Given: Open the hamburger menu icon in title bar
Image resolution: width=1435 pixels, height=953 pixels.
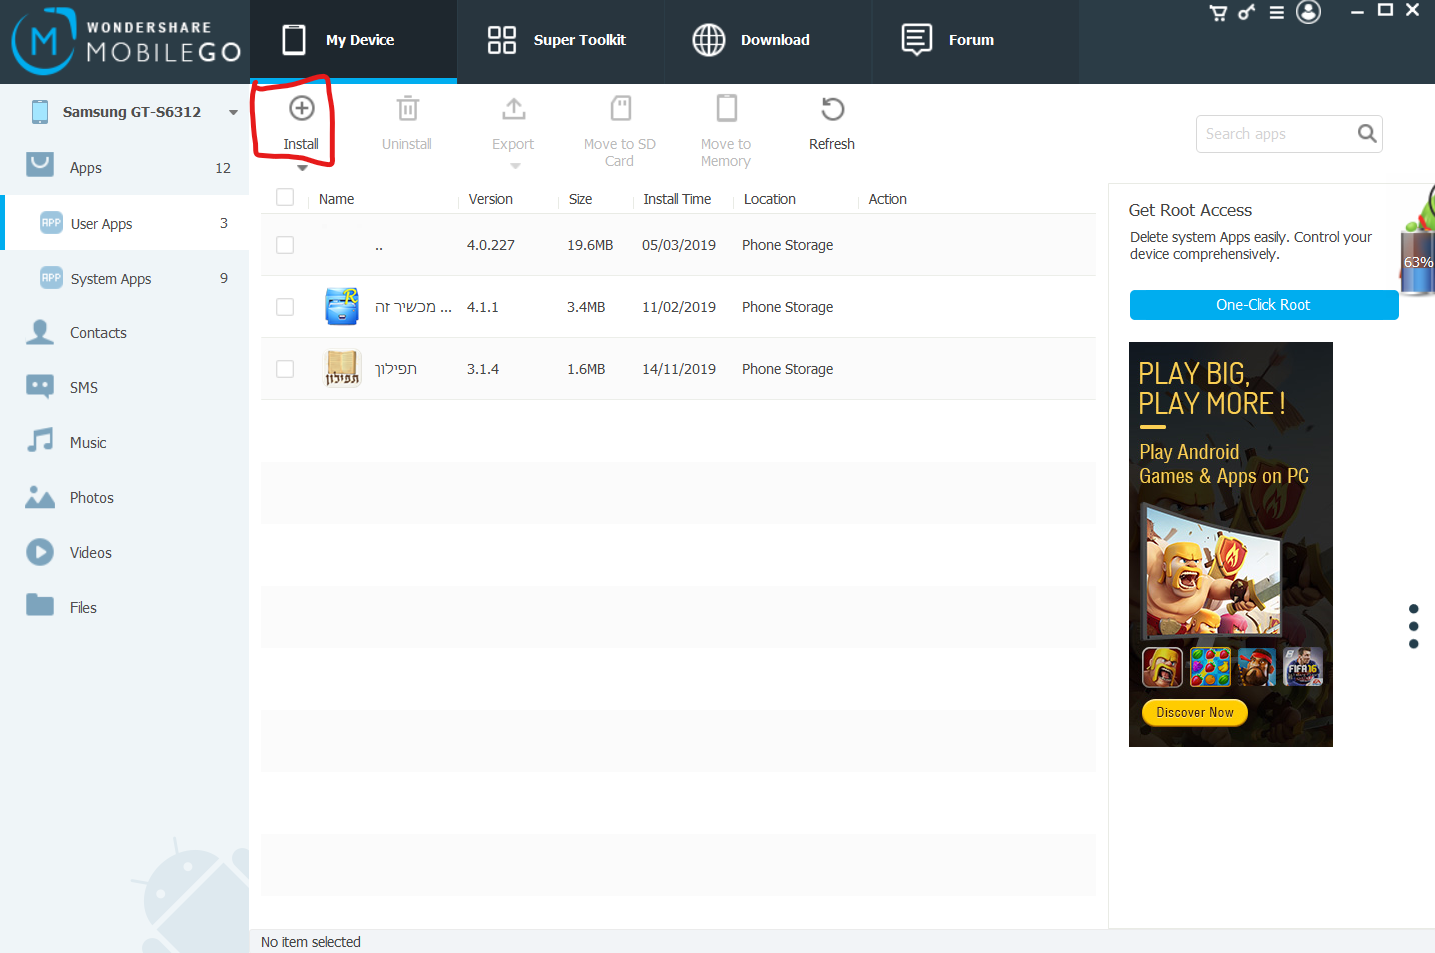Looking at the screenshot, I should [x=1277, y=13].
